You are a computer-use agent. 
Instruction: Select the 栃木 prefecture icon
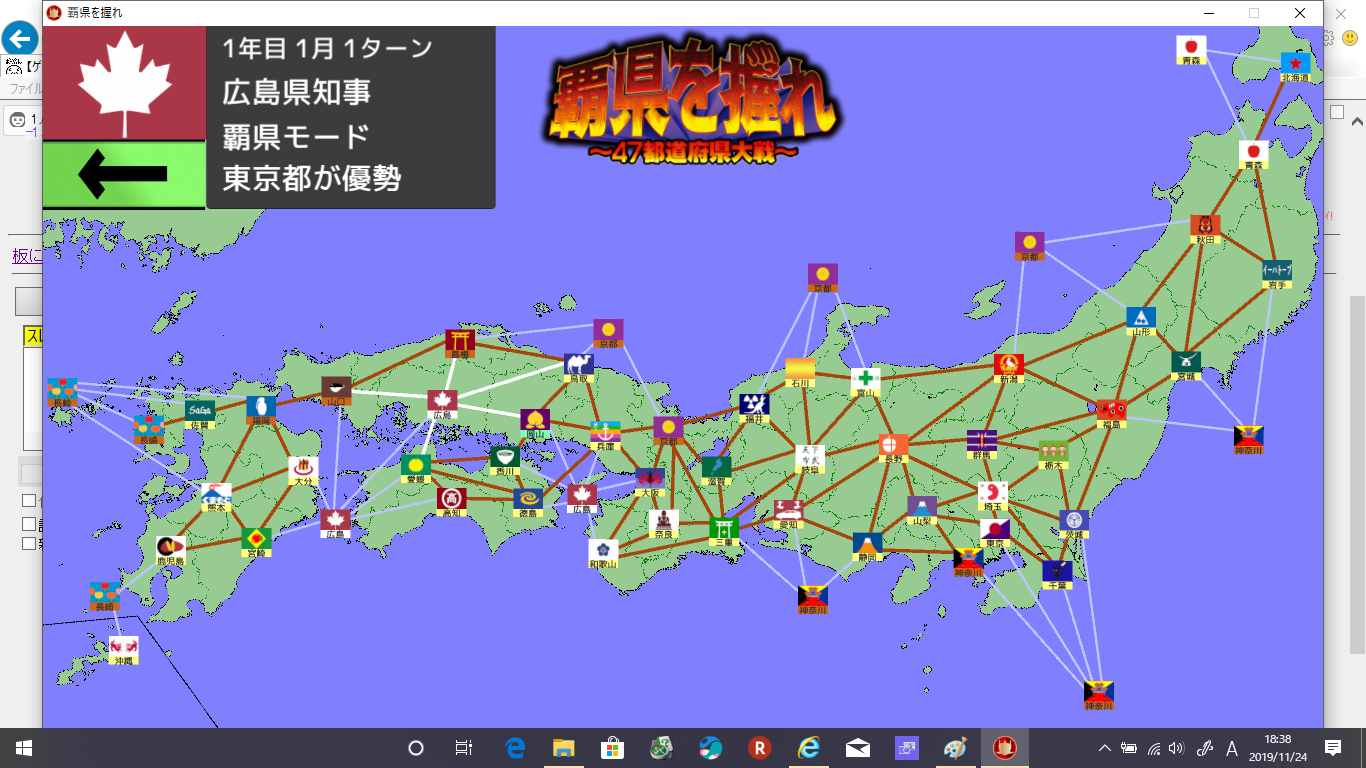coord(1053,455)
